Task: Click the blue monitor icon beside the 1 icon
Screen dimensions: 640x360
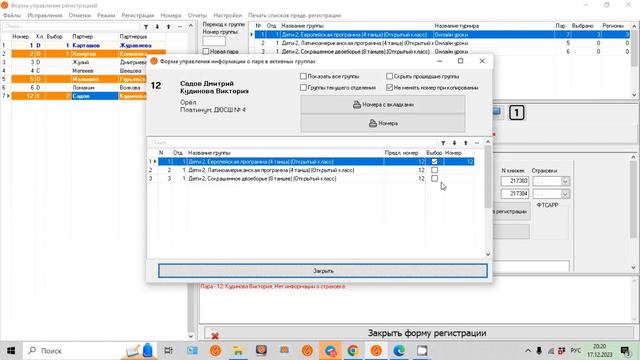Action: [497, 111]
